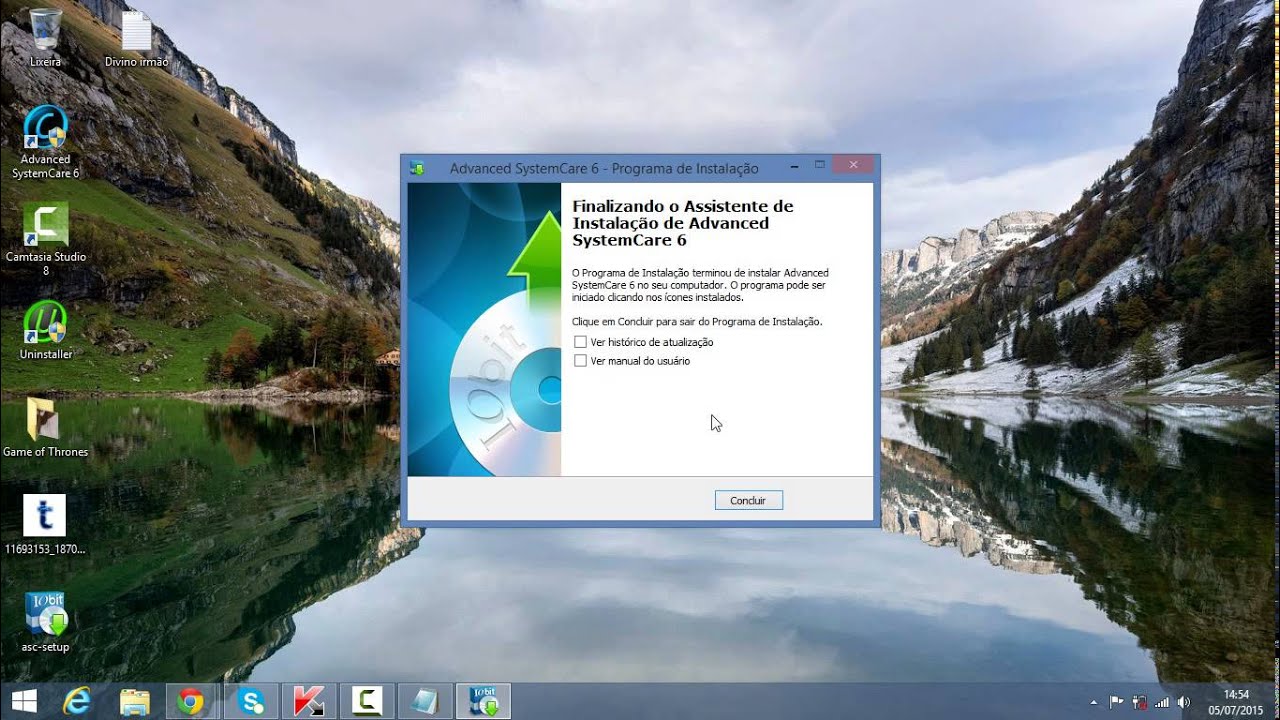Open Camtasia from taskbar
Viewport: 1280px width, 720px height.
click(365, 701)
